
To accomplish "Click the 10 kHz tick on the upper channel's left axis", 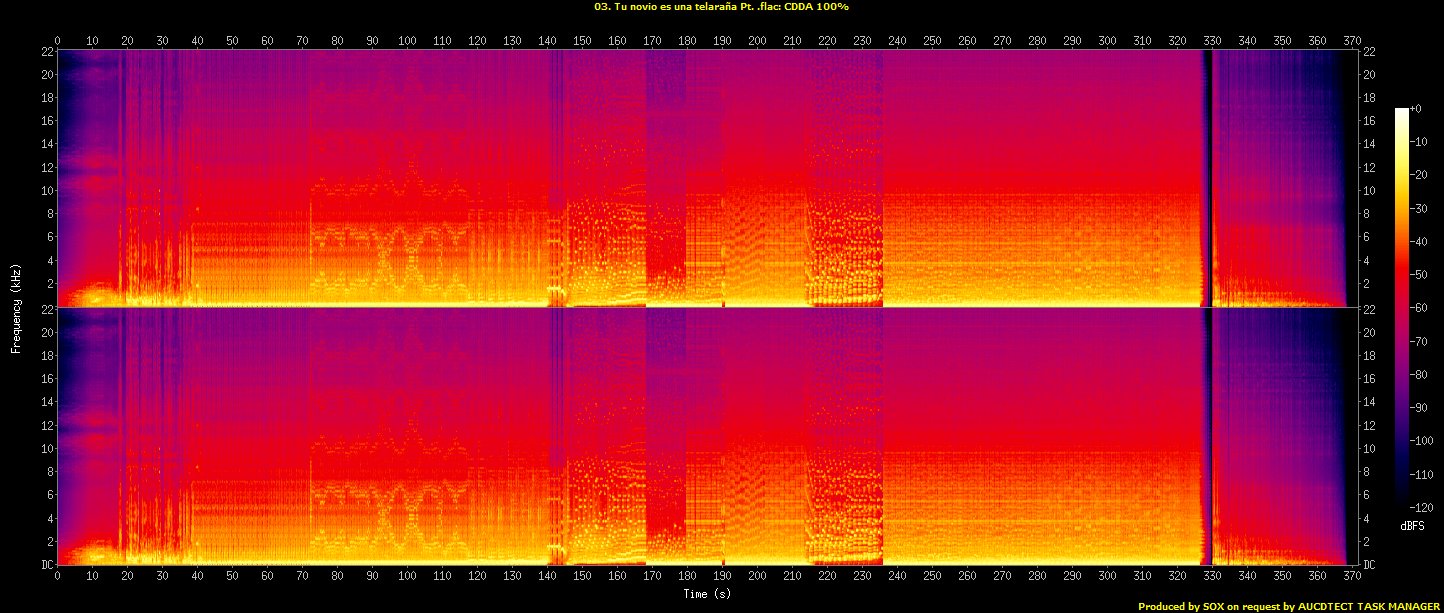I will point(46,190).
